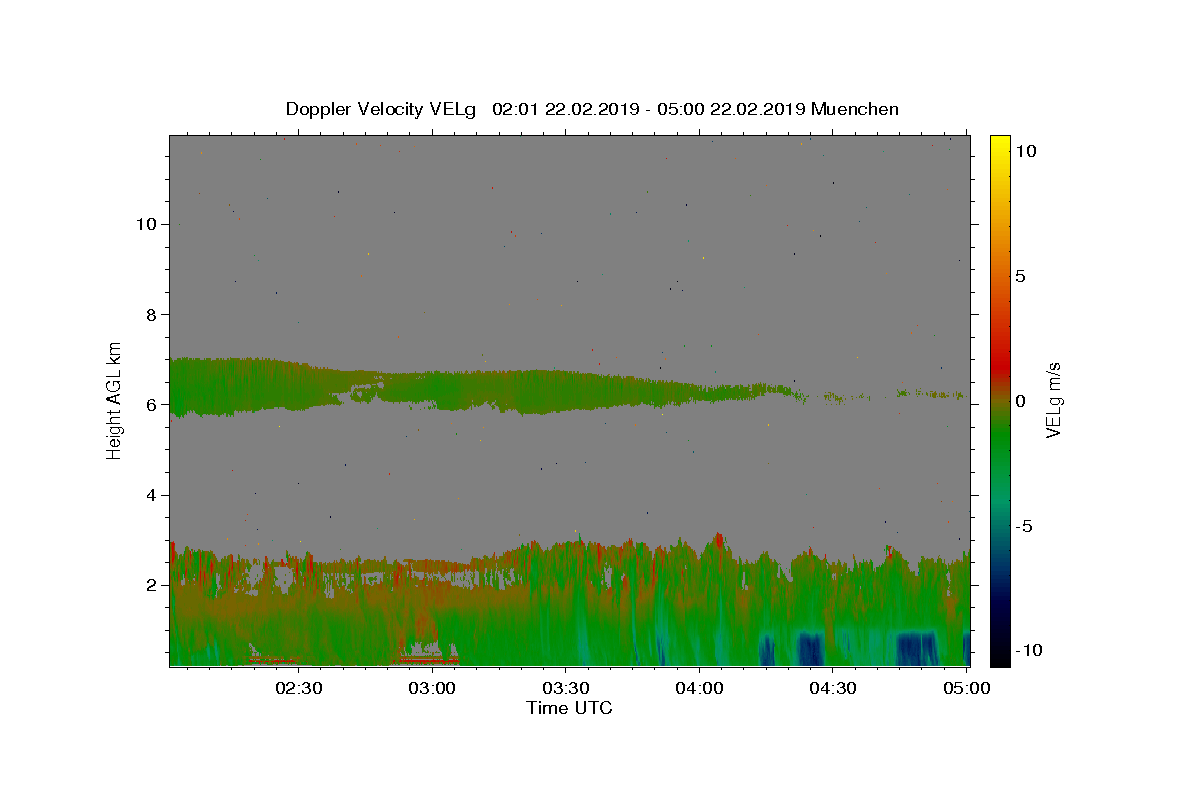The width and height of the screenshot is (1200, 800).
Task: Click the 04:00 time tick label
Action: point(700,688)
